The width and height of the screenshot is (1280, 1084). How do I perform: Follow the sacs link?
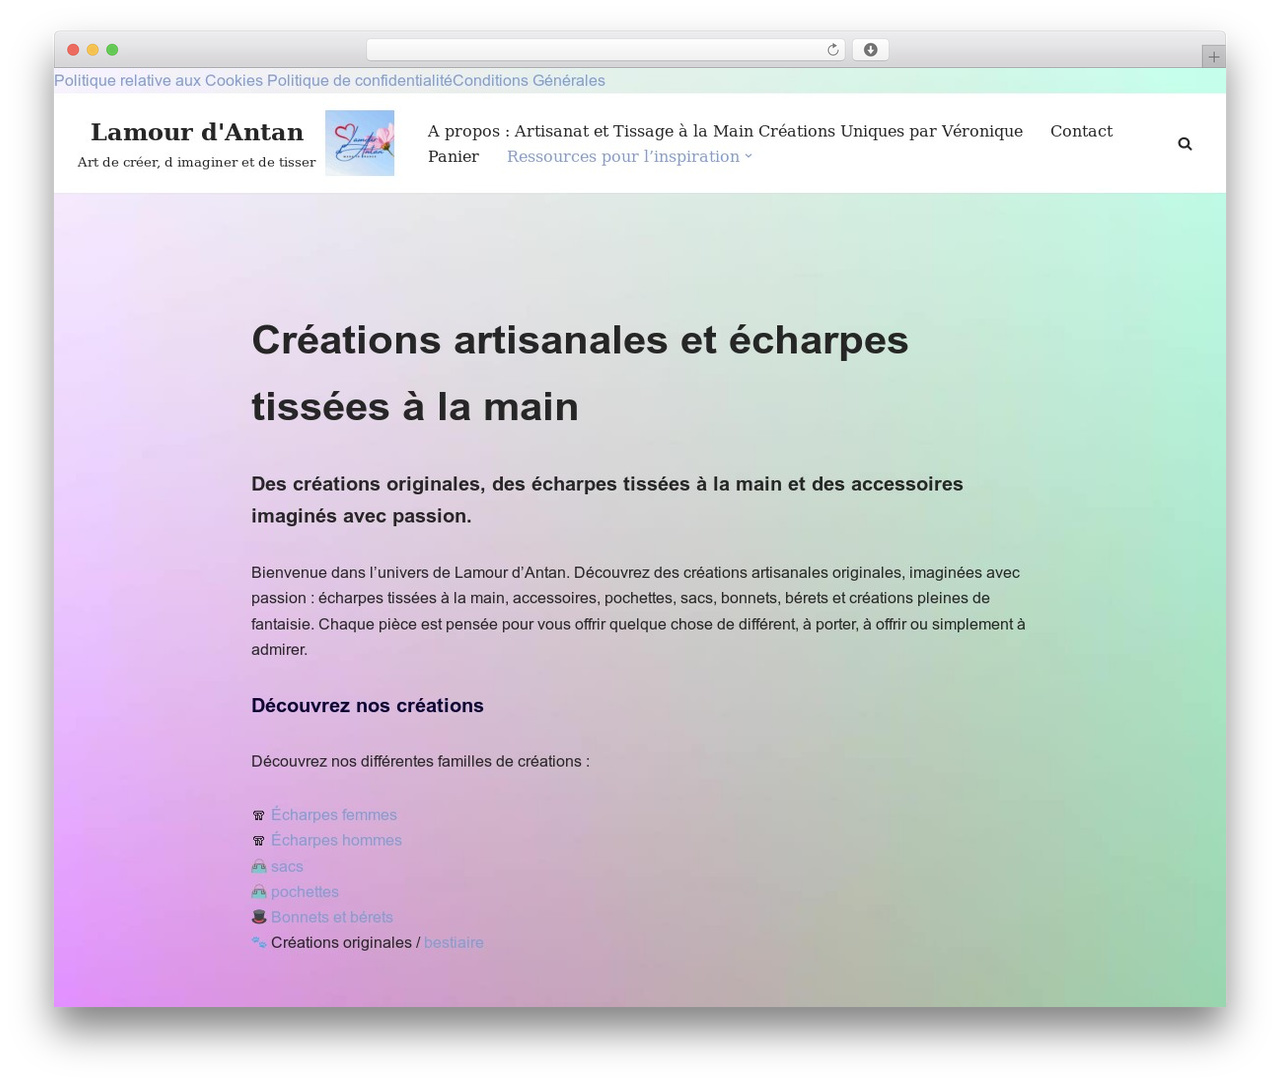tap(287, 866)
